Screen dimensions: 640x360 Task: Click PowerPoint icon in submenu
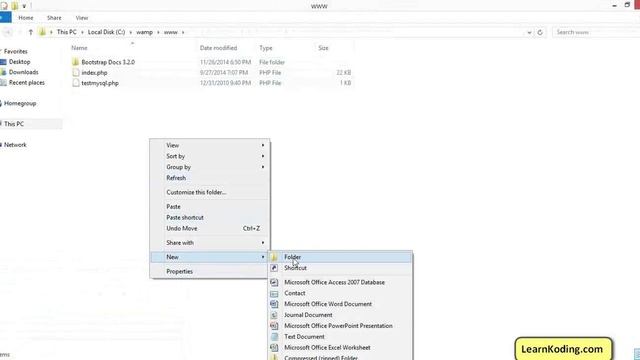click(274, 326)
